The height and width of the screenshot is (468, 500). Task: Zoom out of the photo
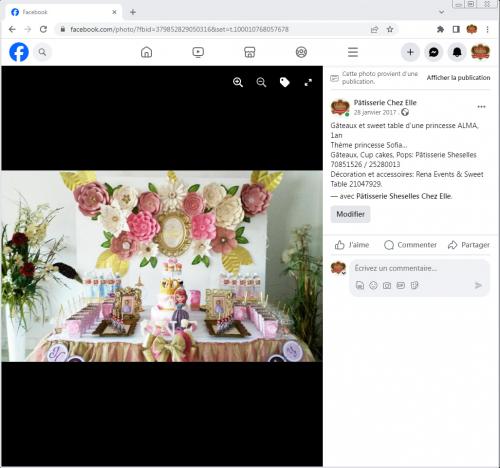click(x=261, y=82)
